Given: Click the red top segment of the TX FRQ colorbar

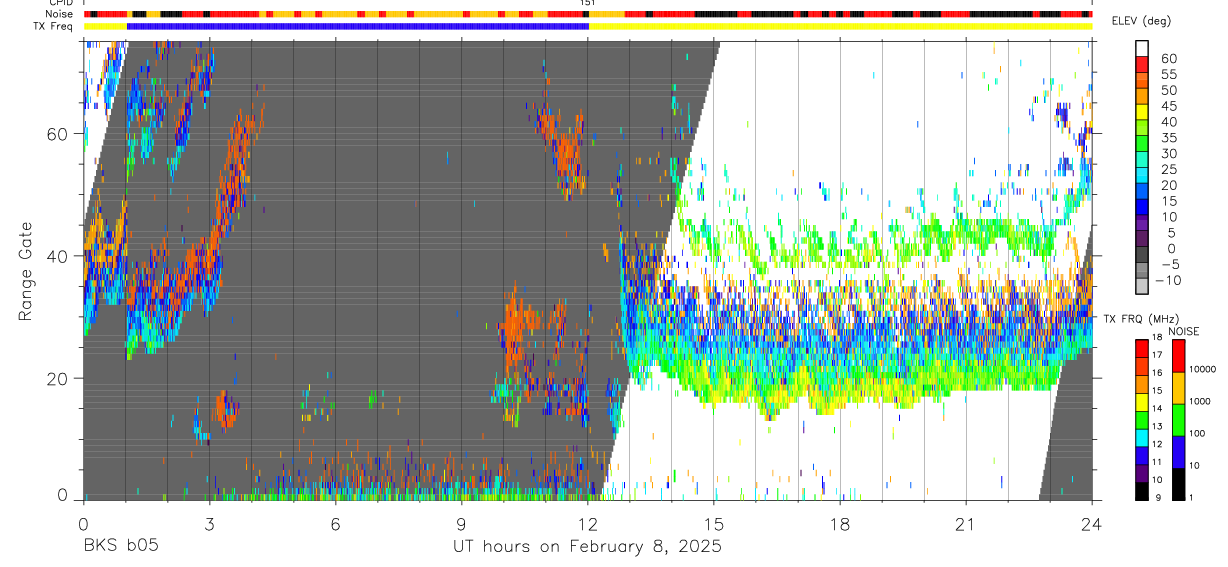Looking at the screenshot, I should point(1142,349).
